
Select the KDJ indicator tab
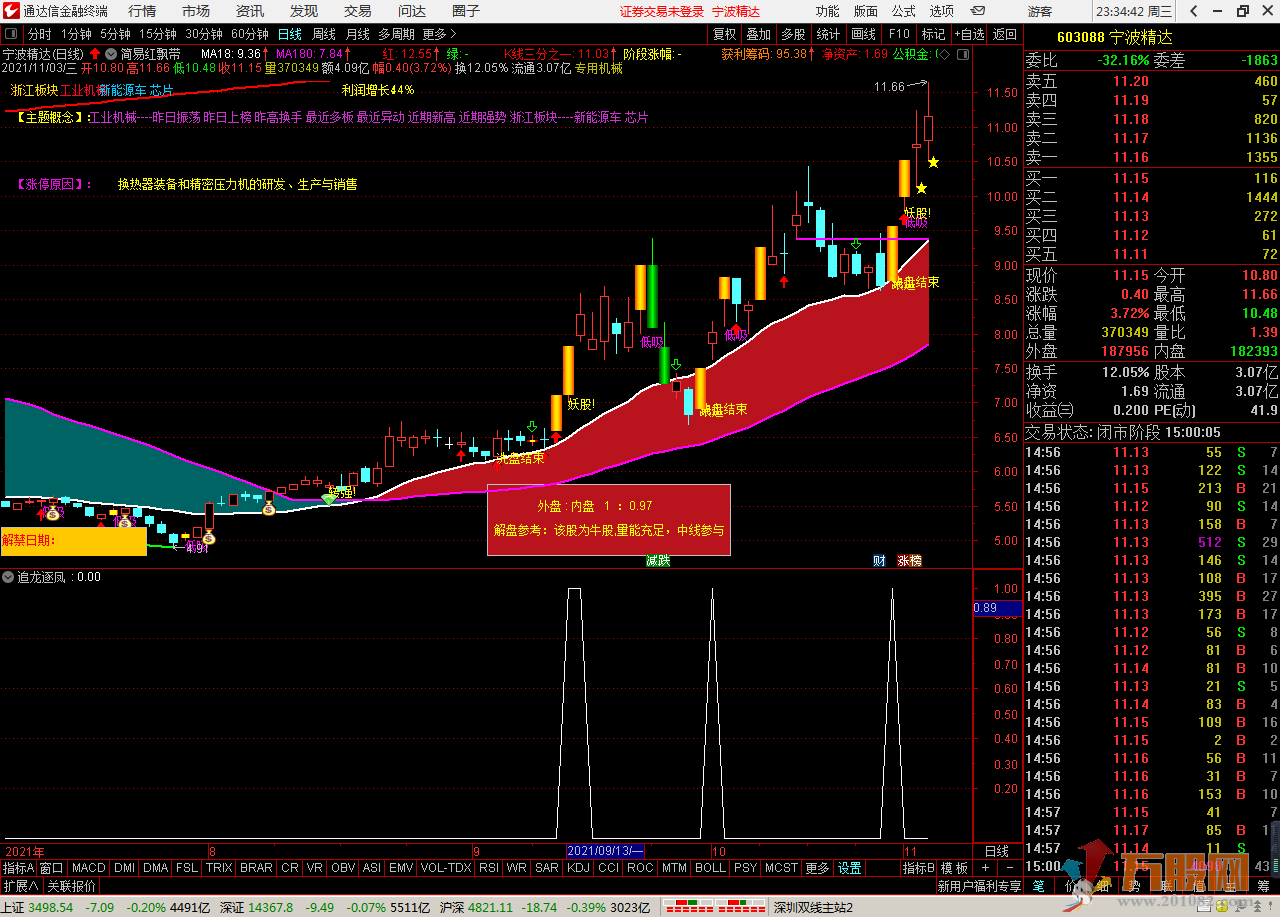coord(578,868)
